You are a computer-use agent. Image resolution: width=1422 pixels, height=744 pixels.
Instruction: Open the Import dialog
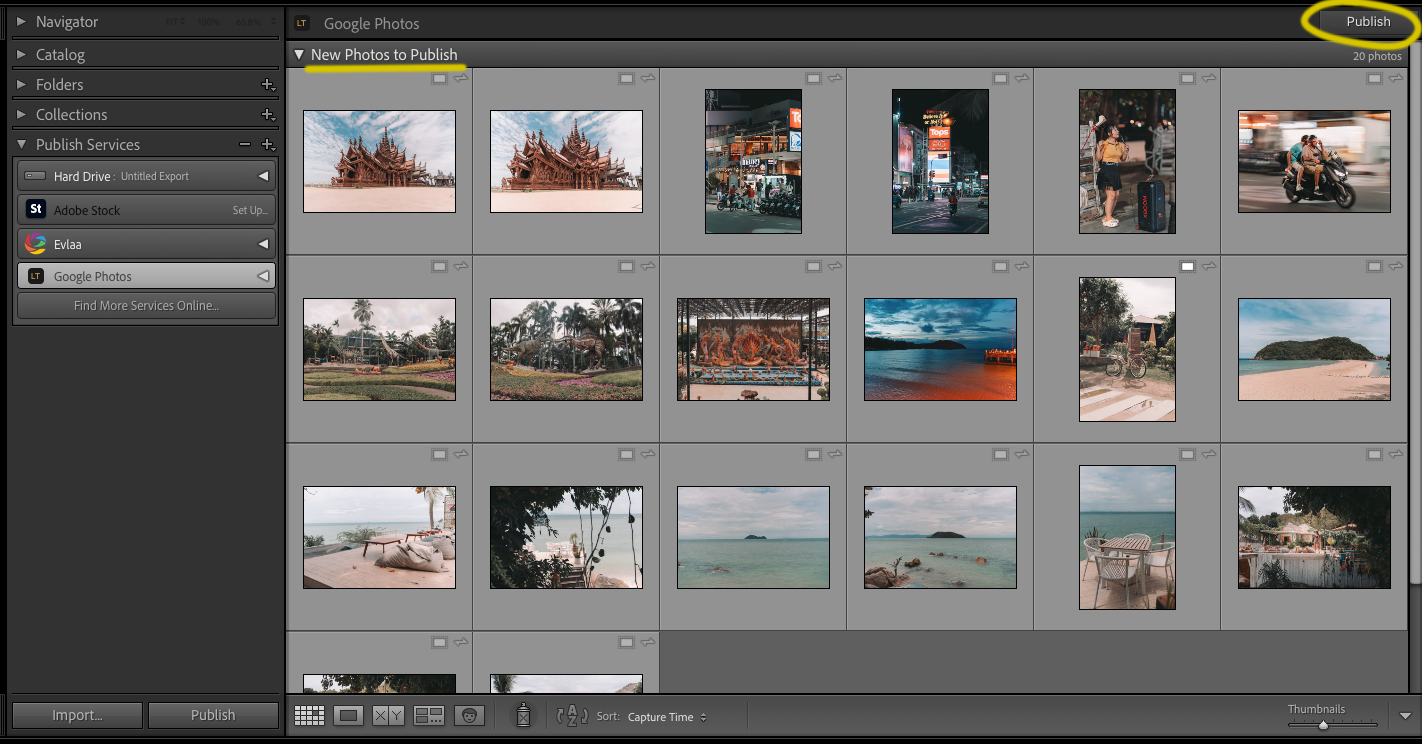pyautogui.click(x=77, y=715)
